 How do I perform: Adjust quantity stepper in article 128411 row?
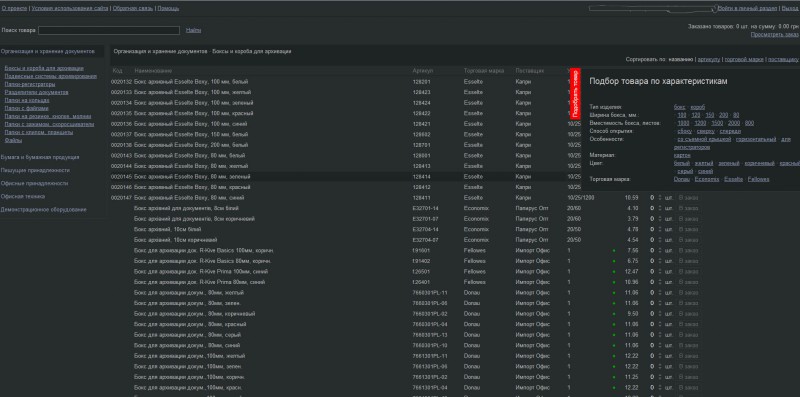(x=660, y=198)
